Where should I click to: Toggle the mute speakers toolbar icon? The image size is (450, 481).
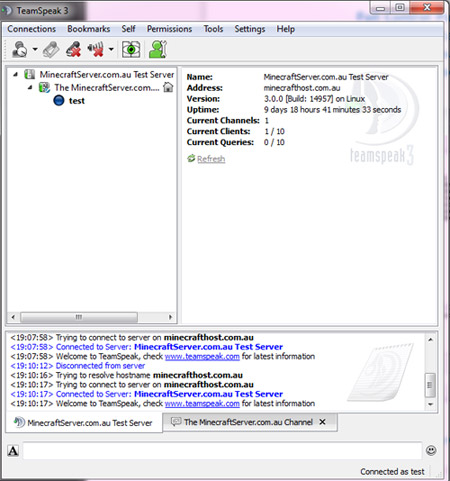tap(96, 50)
